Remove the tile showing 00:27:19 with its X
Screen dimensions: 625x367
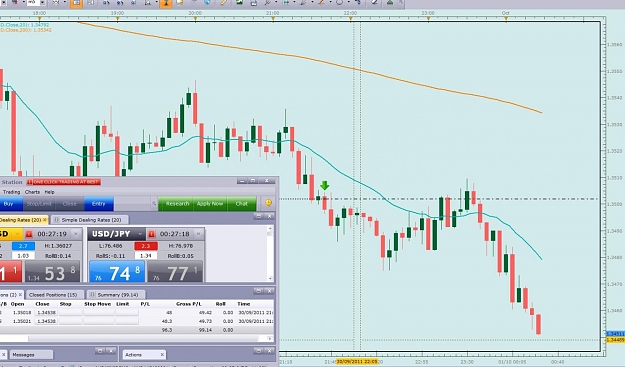(76, 234)
